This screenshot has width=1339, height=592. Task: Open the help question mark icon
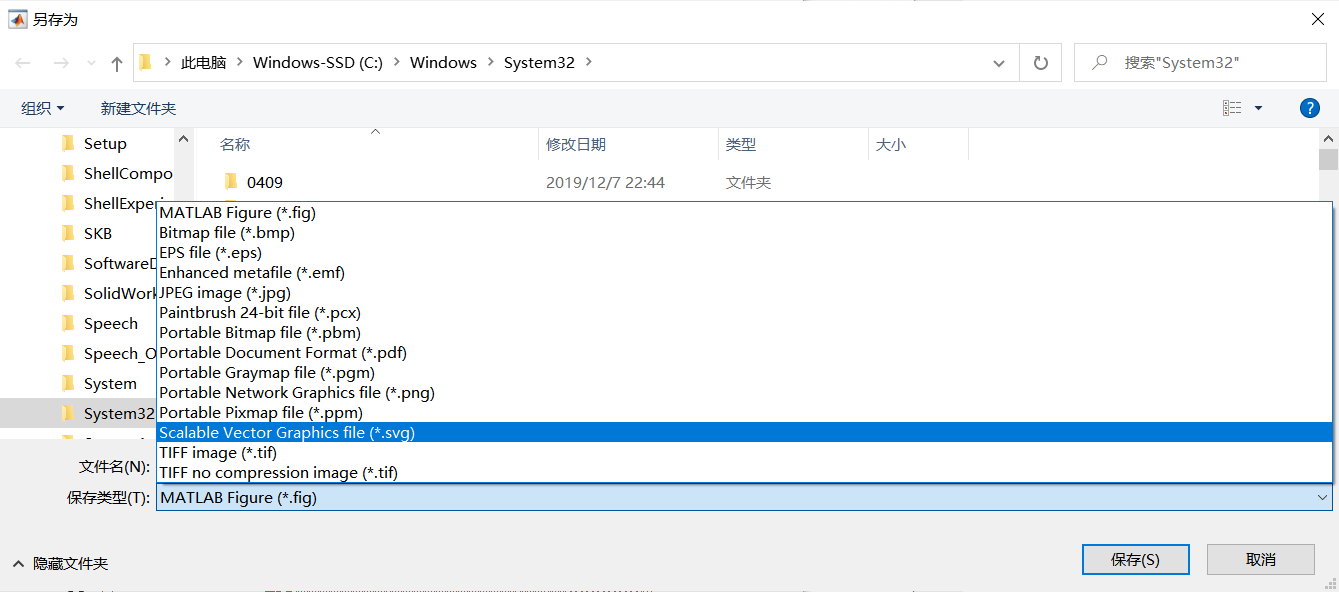(1309, 108)
